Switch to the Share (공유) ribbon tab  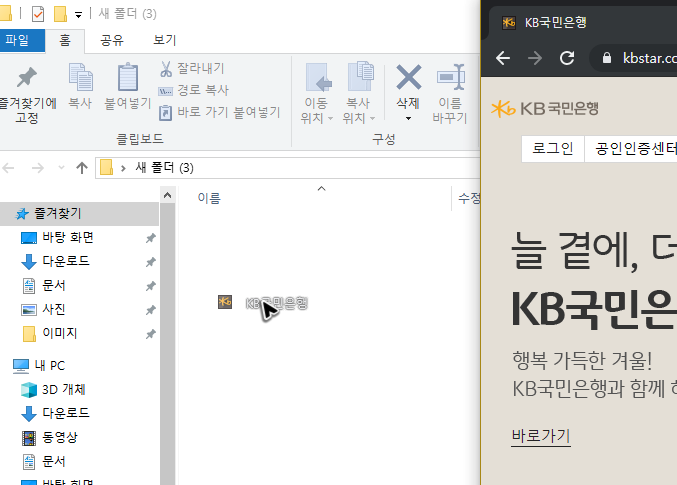(x=112, y=41)
